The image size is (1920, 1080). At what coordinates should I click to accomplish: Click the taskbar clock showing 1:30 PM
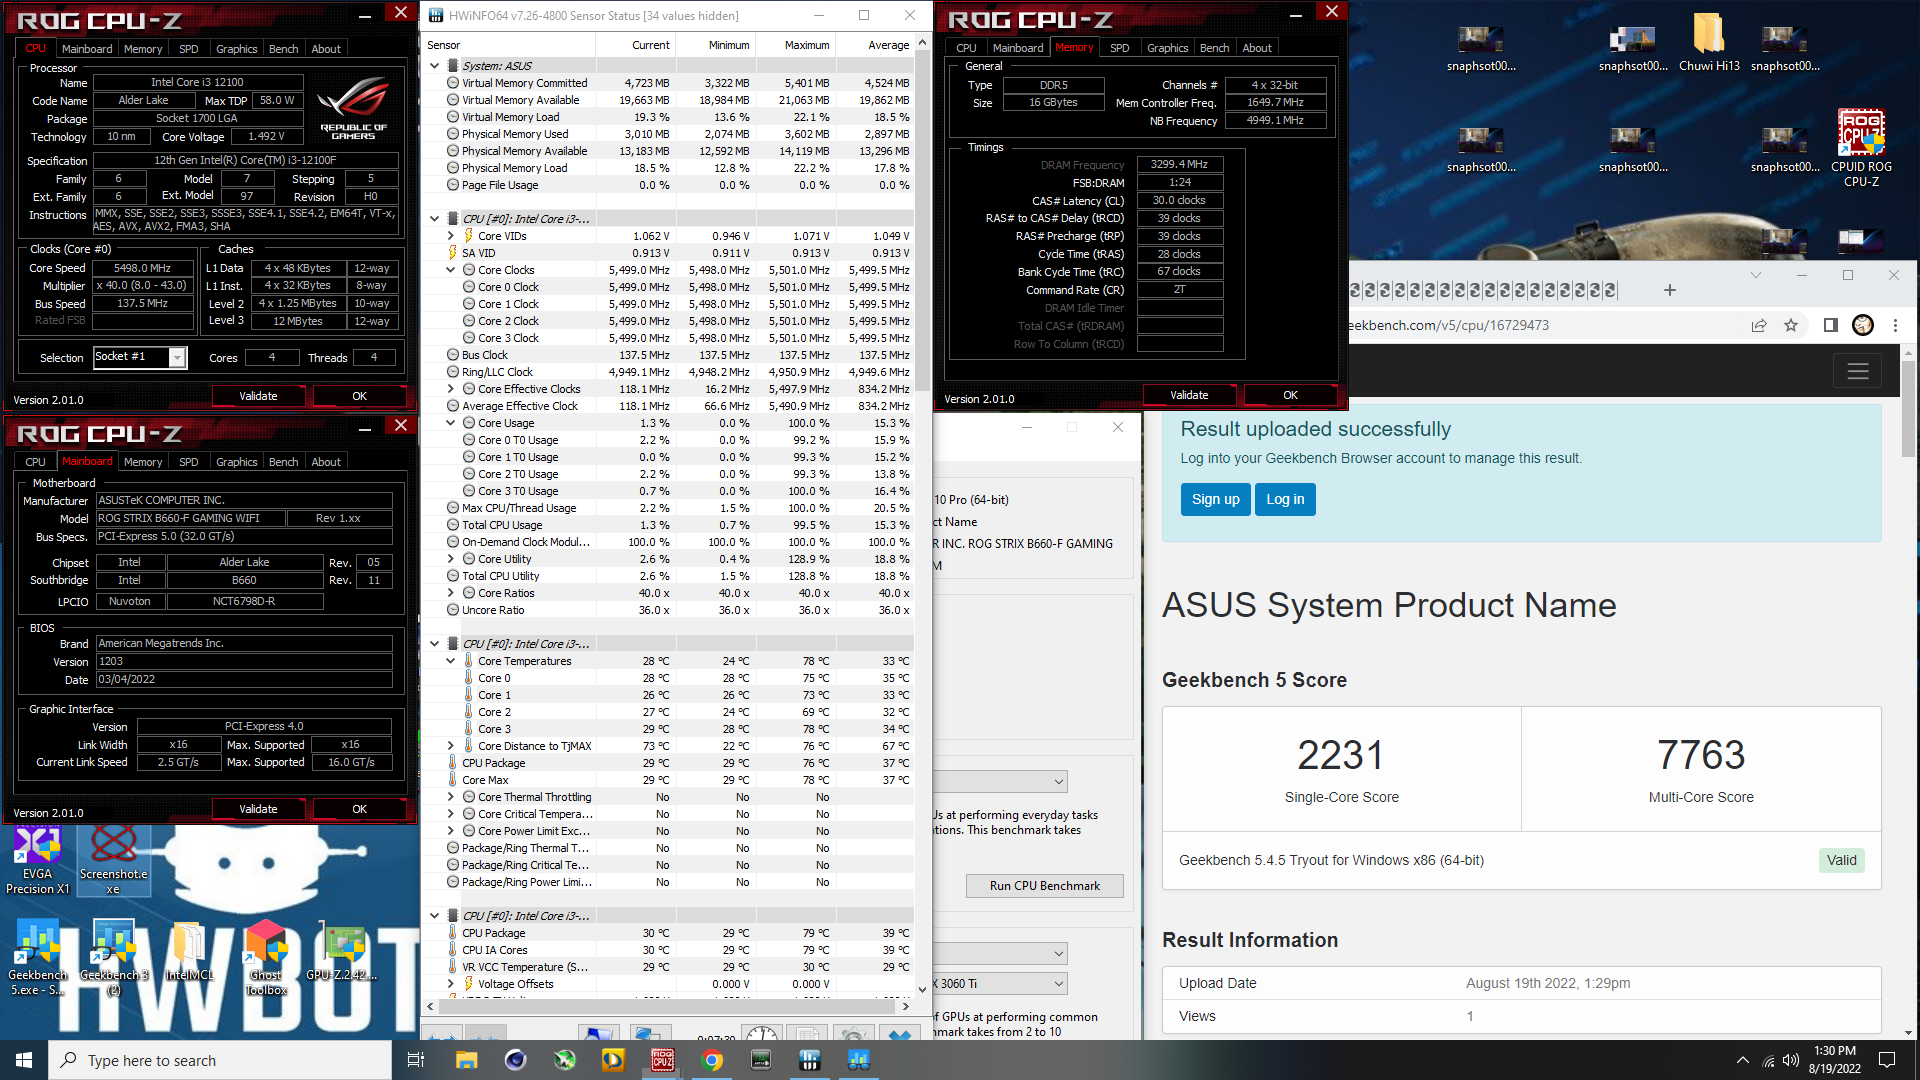1834,1060
